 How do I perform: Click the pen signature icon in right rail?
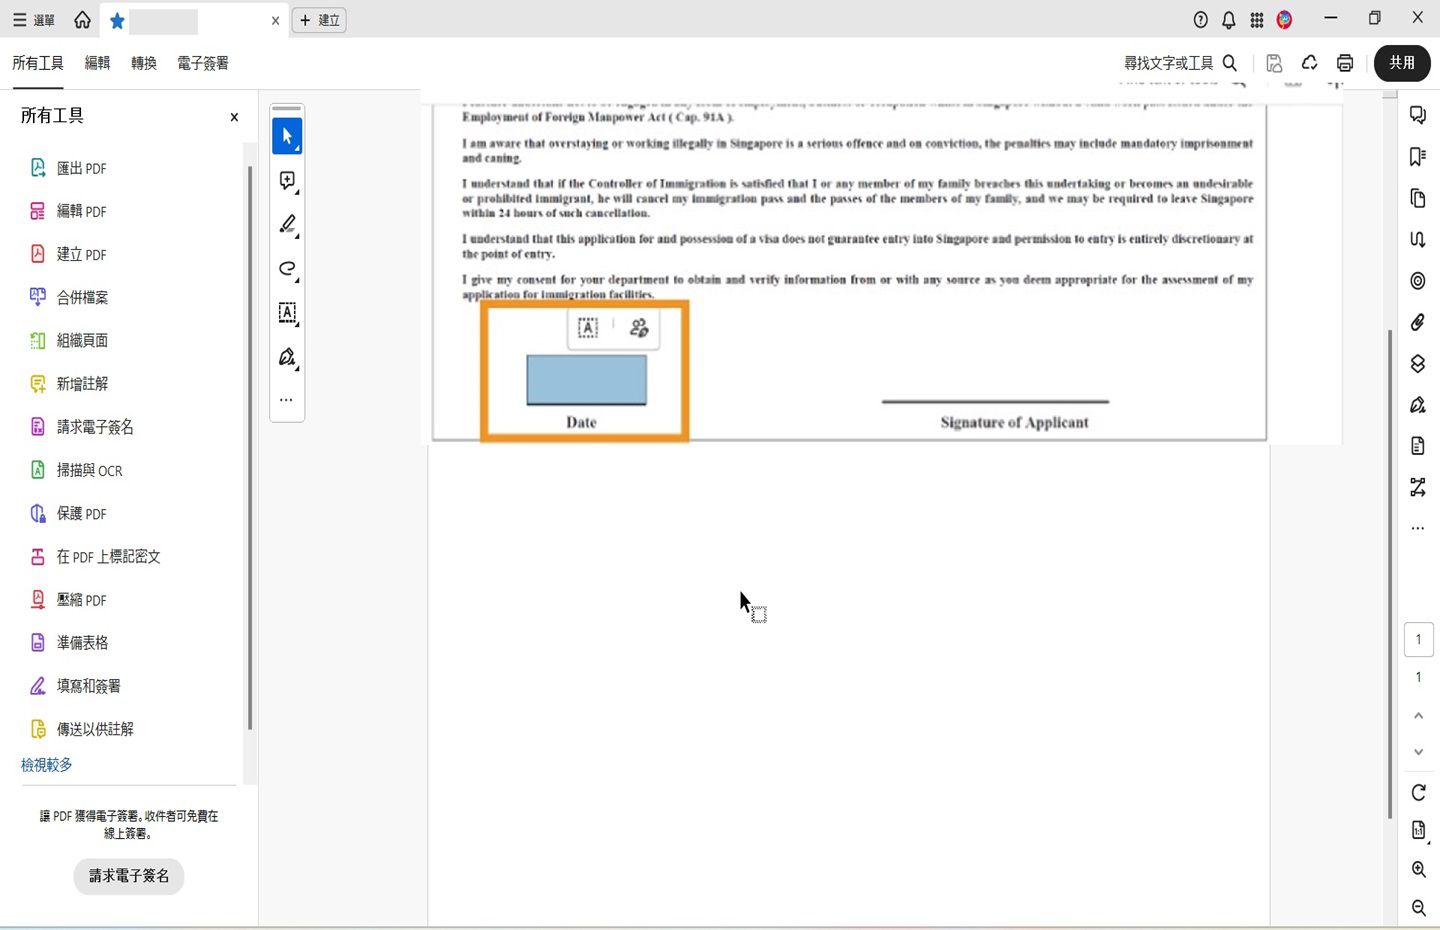click(1418, 405)
